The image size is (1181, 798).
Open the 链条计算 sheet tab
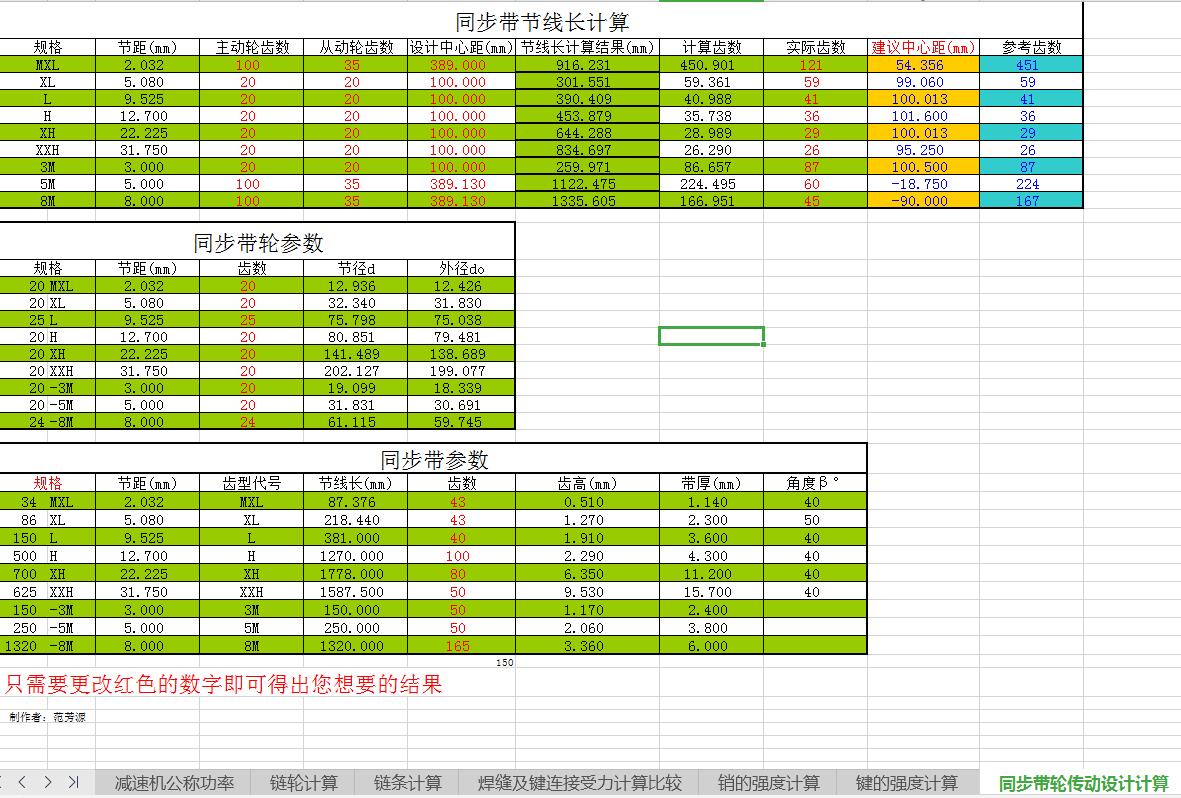[x=408, y=783]
